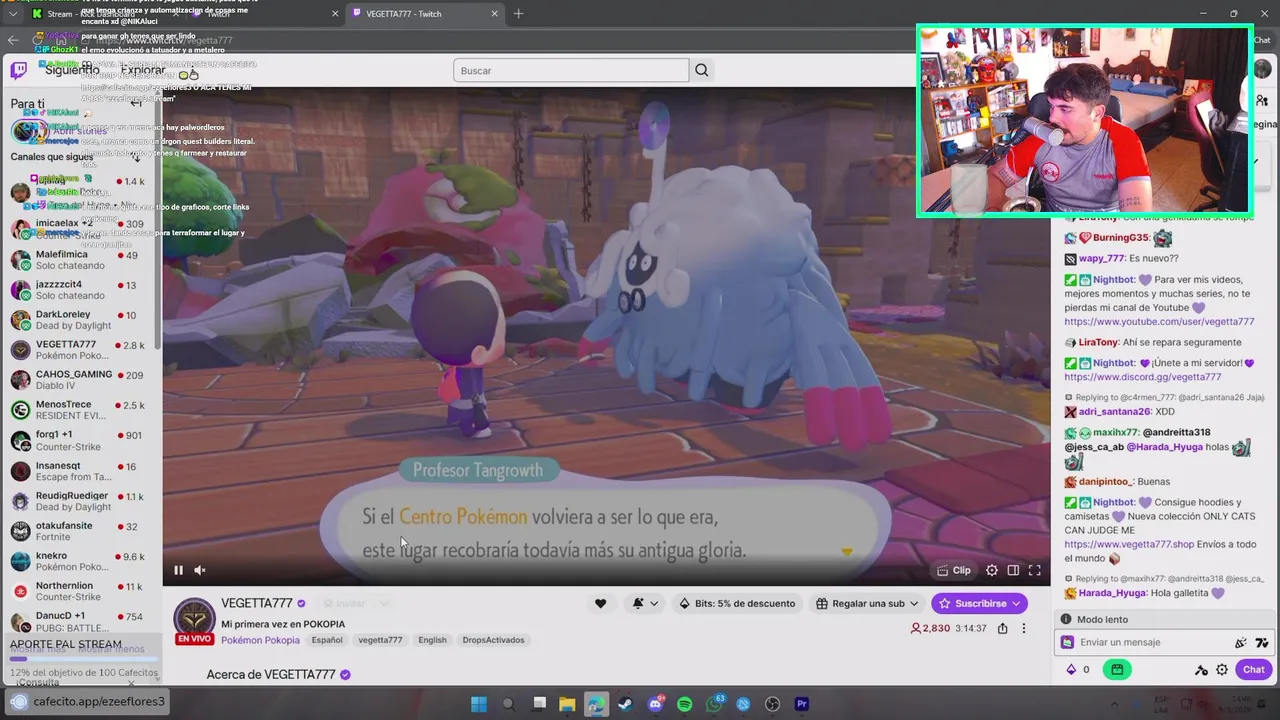
Task: Click the Modo lento info icon
Action: tap(1066, 619)
